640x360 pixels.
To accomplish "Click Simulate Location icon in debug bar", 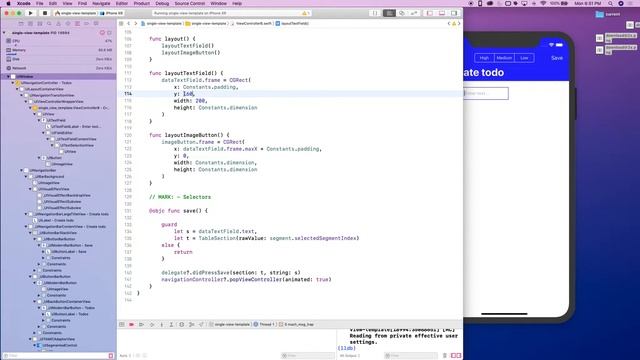I will coord(201,324).
